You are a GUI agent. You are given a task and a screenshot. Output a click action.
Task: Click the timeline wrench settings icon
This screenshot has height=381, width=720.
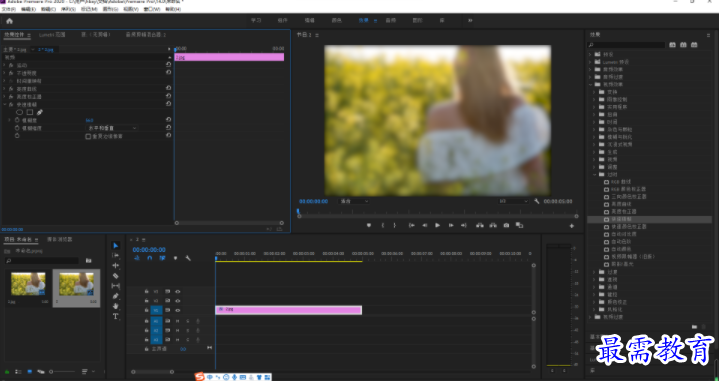coord(188,258)
